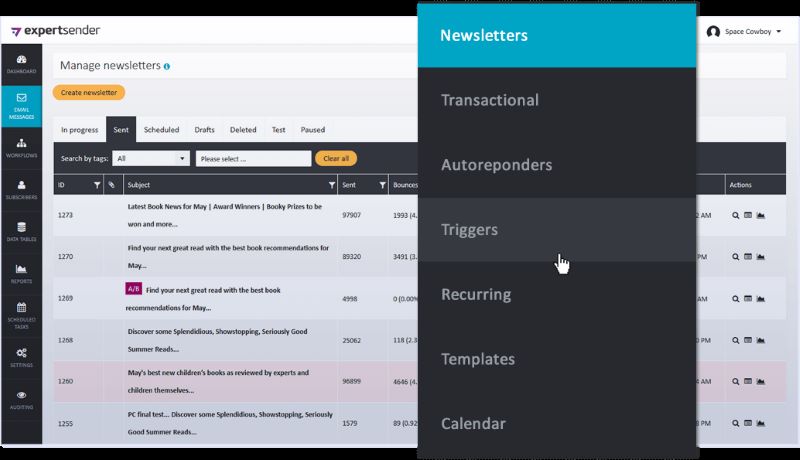This screenshot has height=460, width=800.
Task: Click the expertsender logo
Action: 56,31
